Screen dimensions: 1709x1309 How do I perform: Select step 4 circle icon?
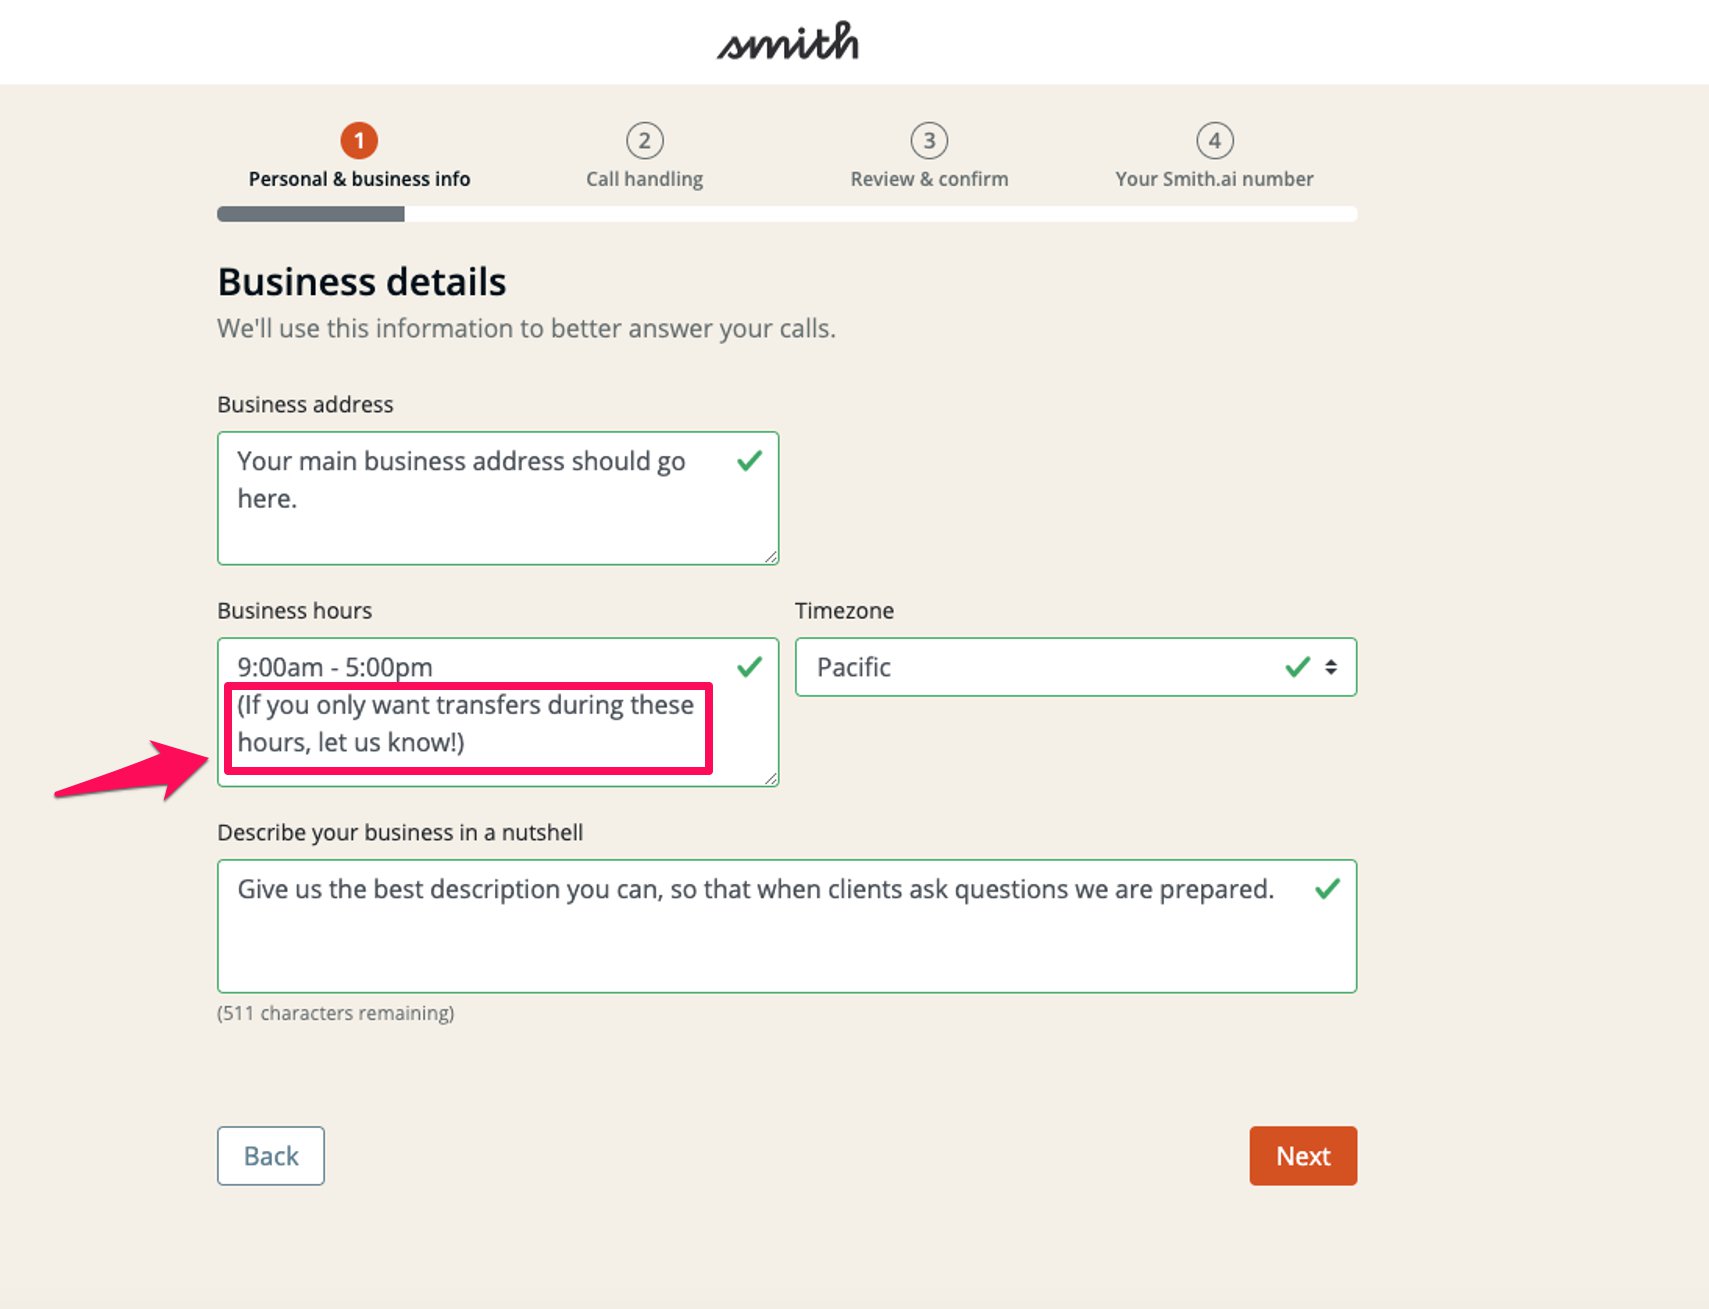pos(1215,141)
